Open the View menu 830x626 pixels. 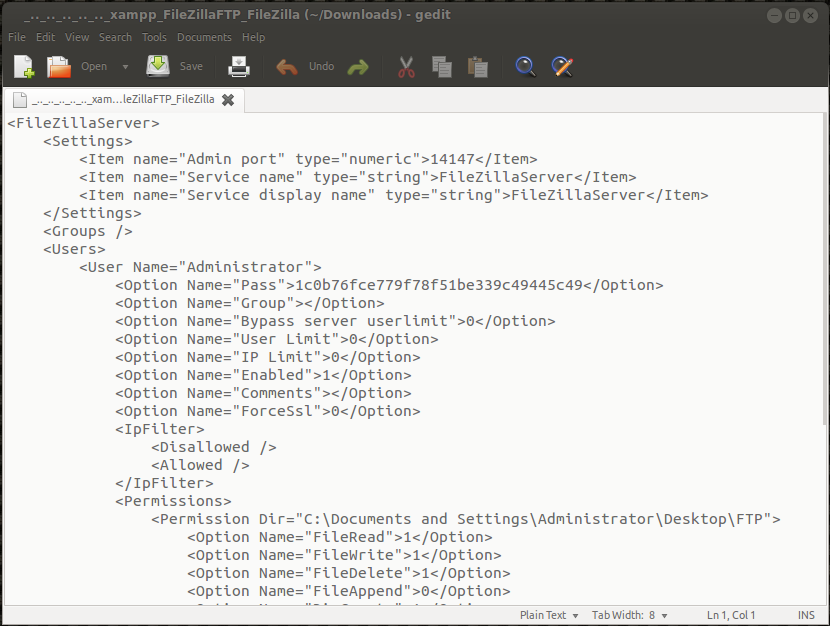tap(77, 37)
